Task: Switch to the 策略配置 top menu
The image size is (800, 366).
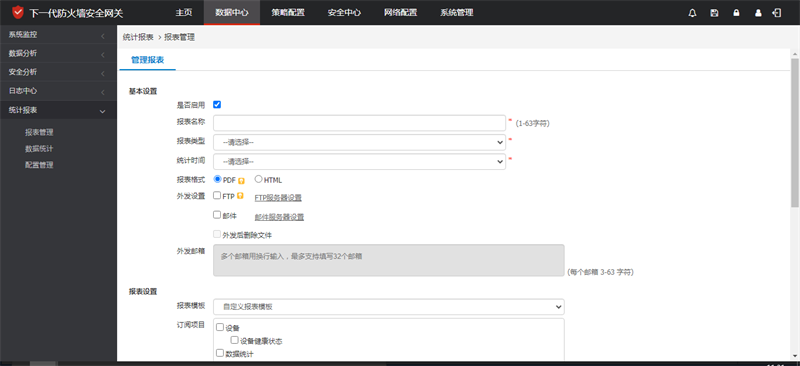Action: click(288, 13)
